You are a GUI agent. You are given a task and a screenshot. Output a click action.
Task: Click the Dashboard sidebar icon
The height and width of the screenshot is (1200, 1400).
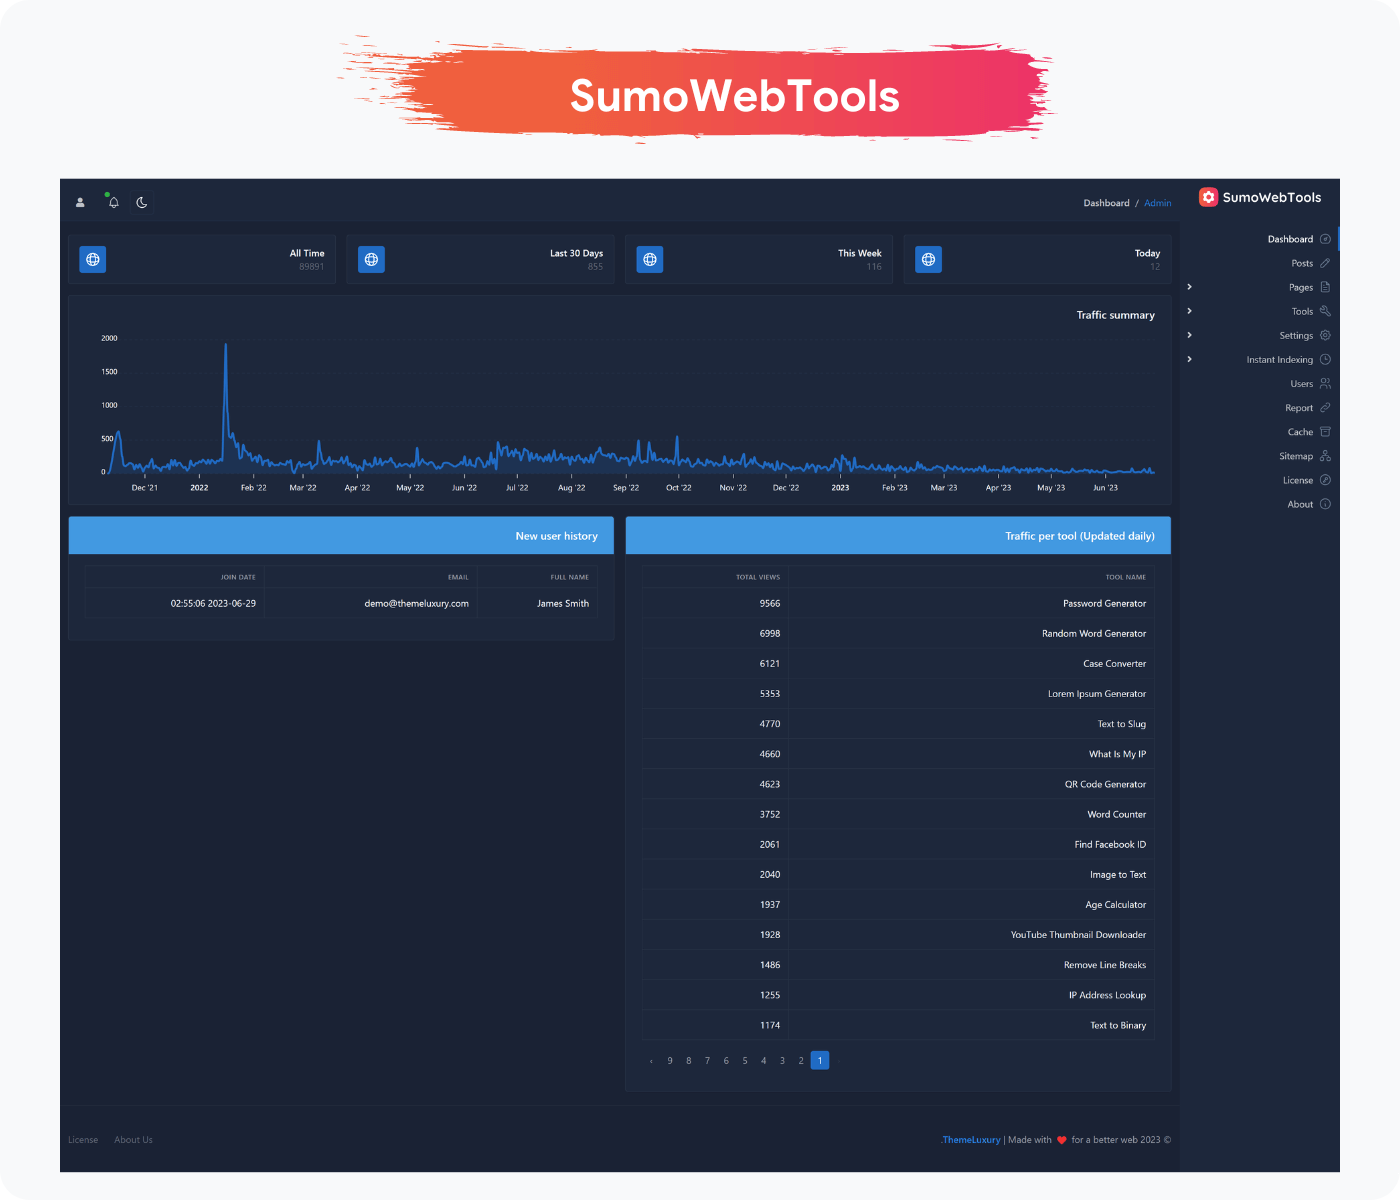(x=1325, y=239)
